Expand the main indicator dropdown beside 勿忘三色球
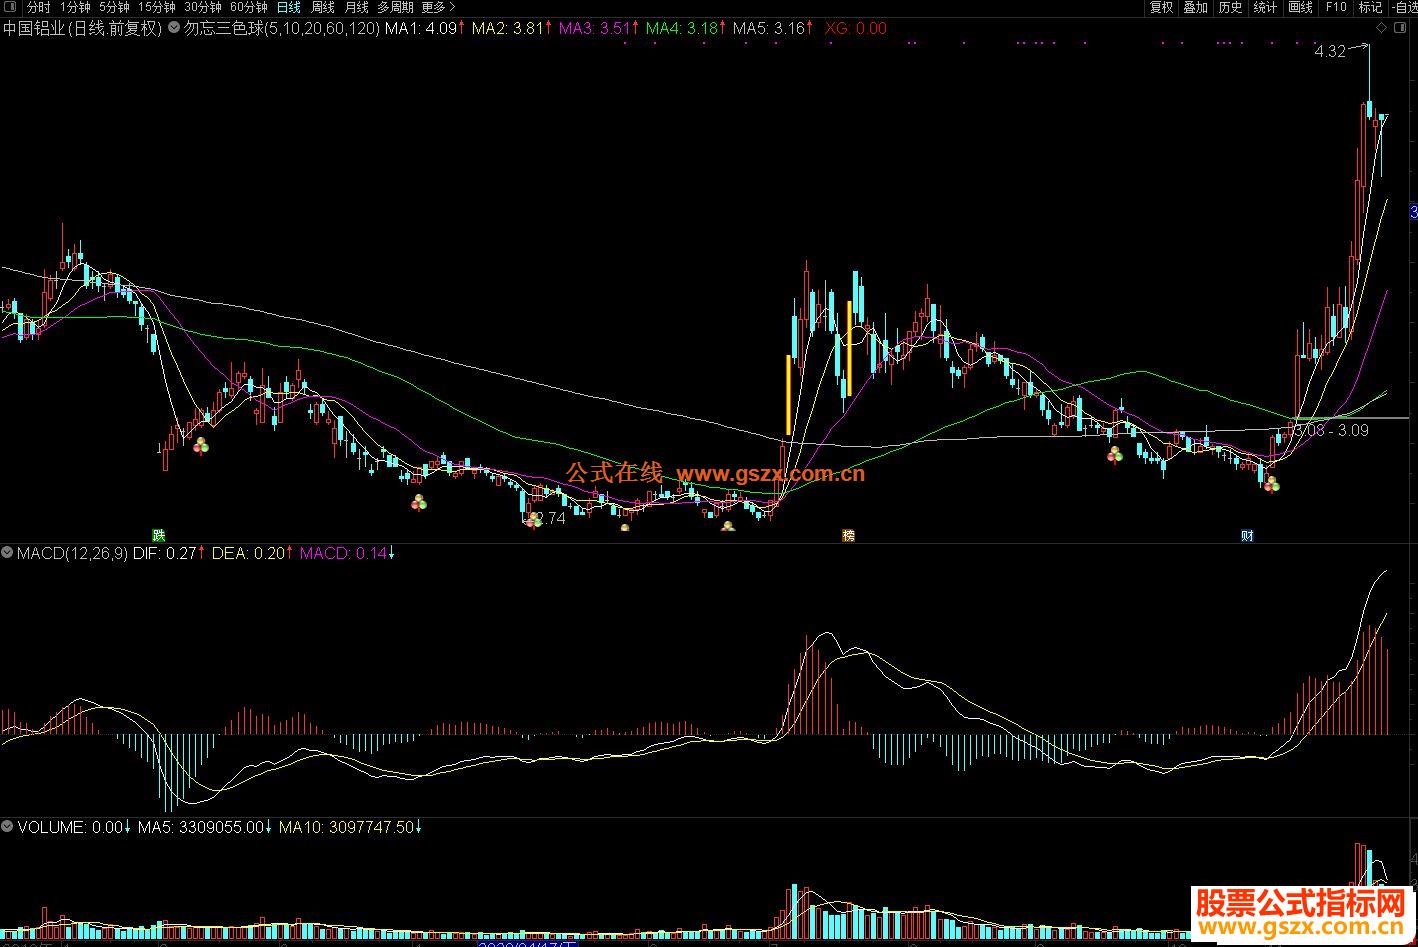1418x947 pixels. click(x=175, y=28)
